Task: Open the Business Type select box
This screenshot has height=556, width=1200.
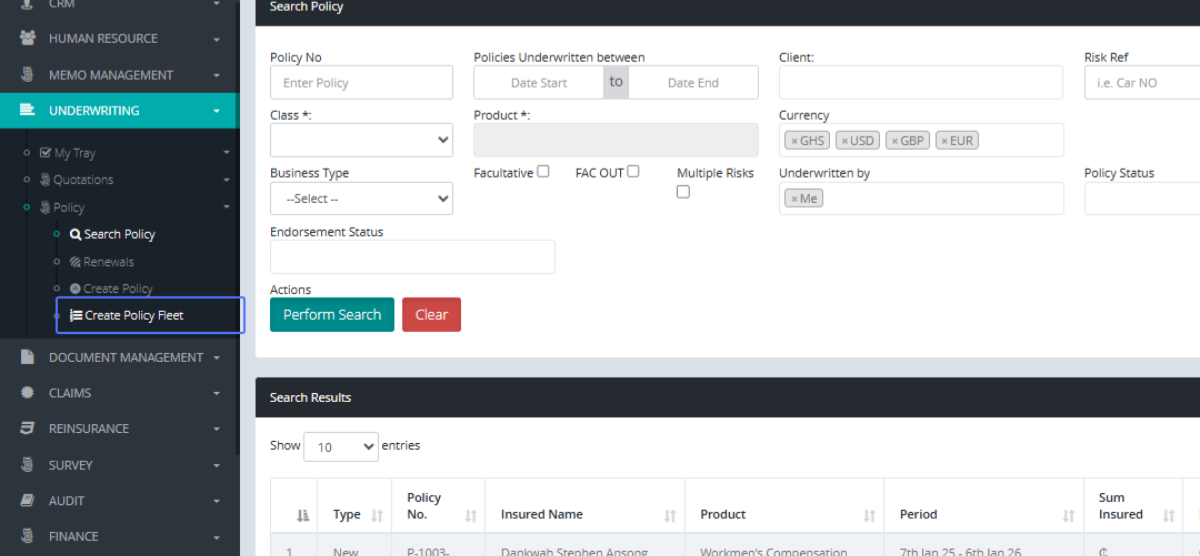Action: (361, 199)
